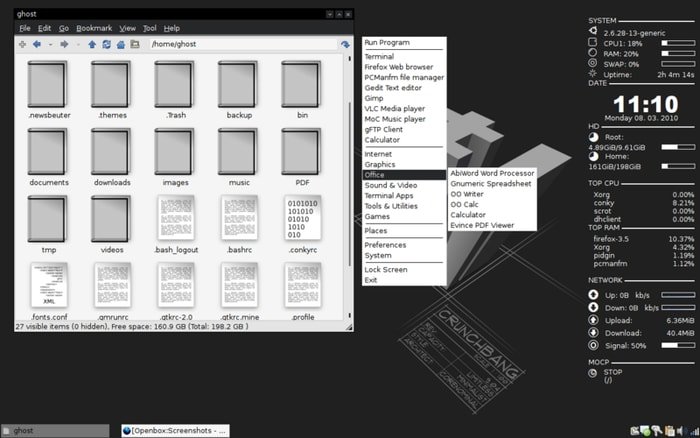
Task: Open the forward history dropdown arrow
Action: pyautogui.click(x=78, y=45)
